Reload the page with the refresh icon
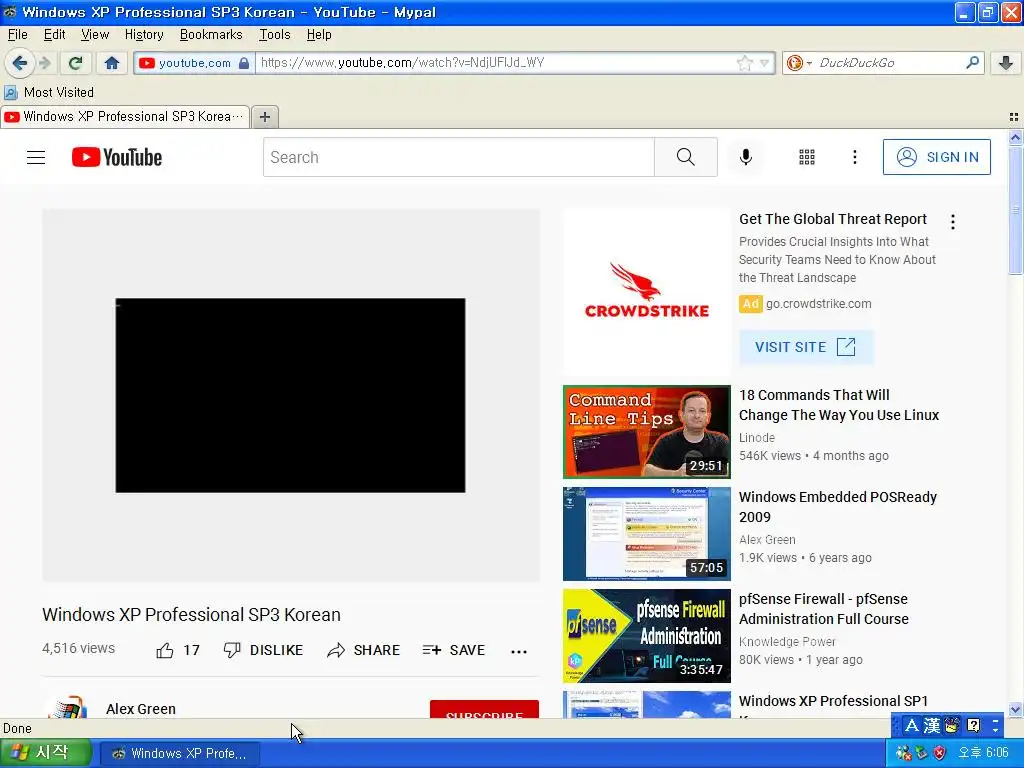The image size is (1024, 768). pos(76,63)
